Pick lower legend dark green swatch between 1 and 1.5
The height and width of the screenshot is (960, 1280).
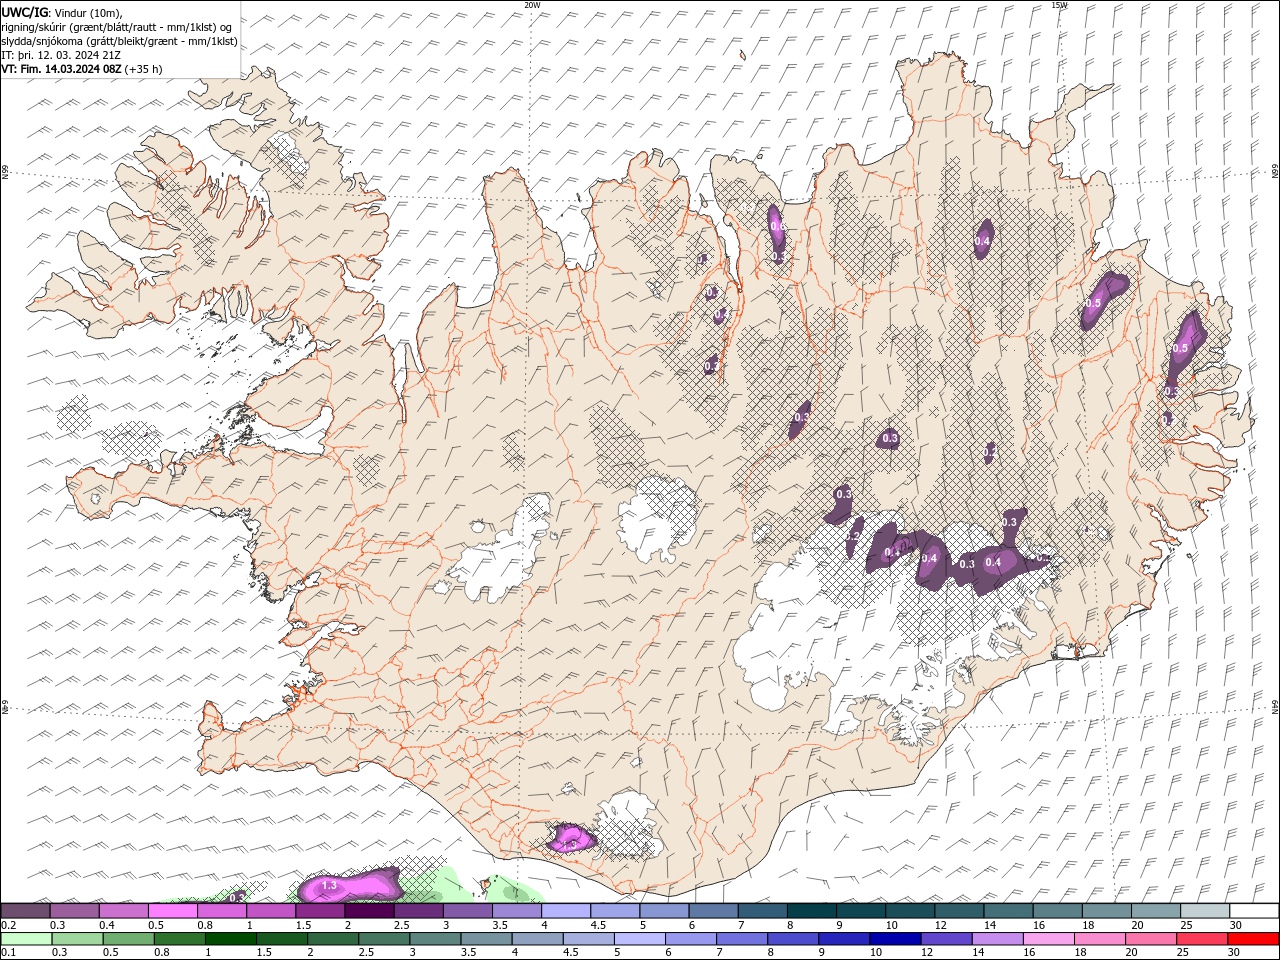point(230,939)
